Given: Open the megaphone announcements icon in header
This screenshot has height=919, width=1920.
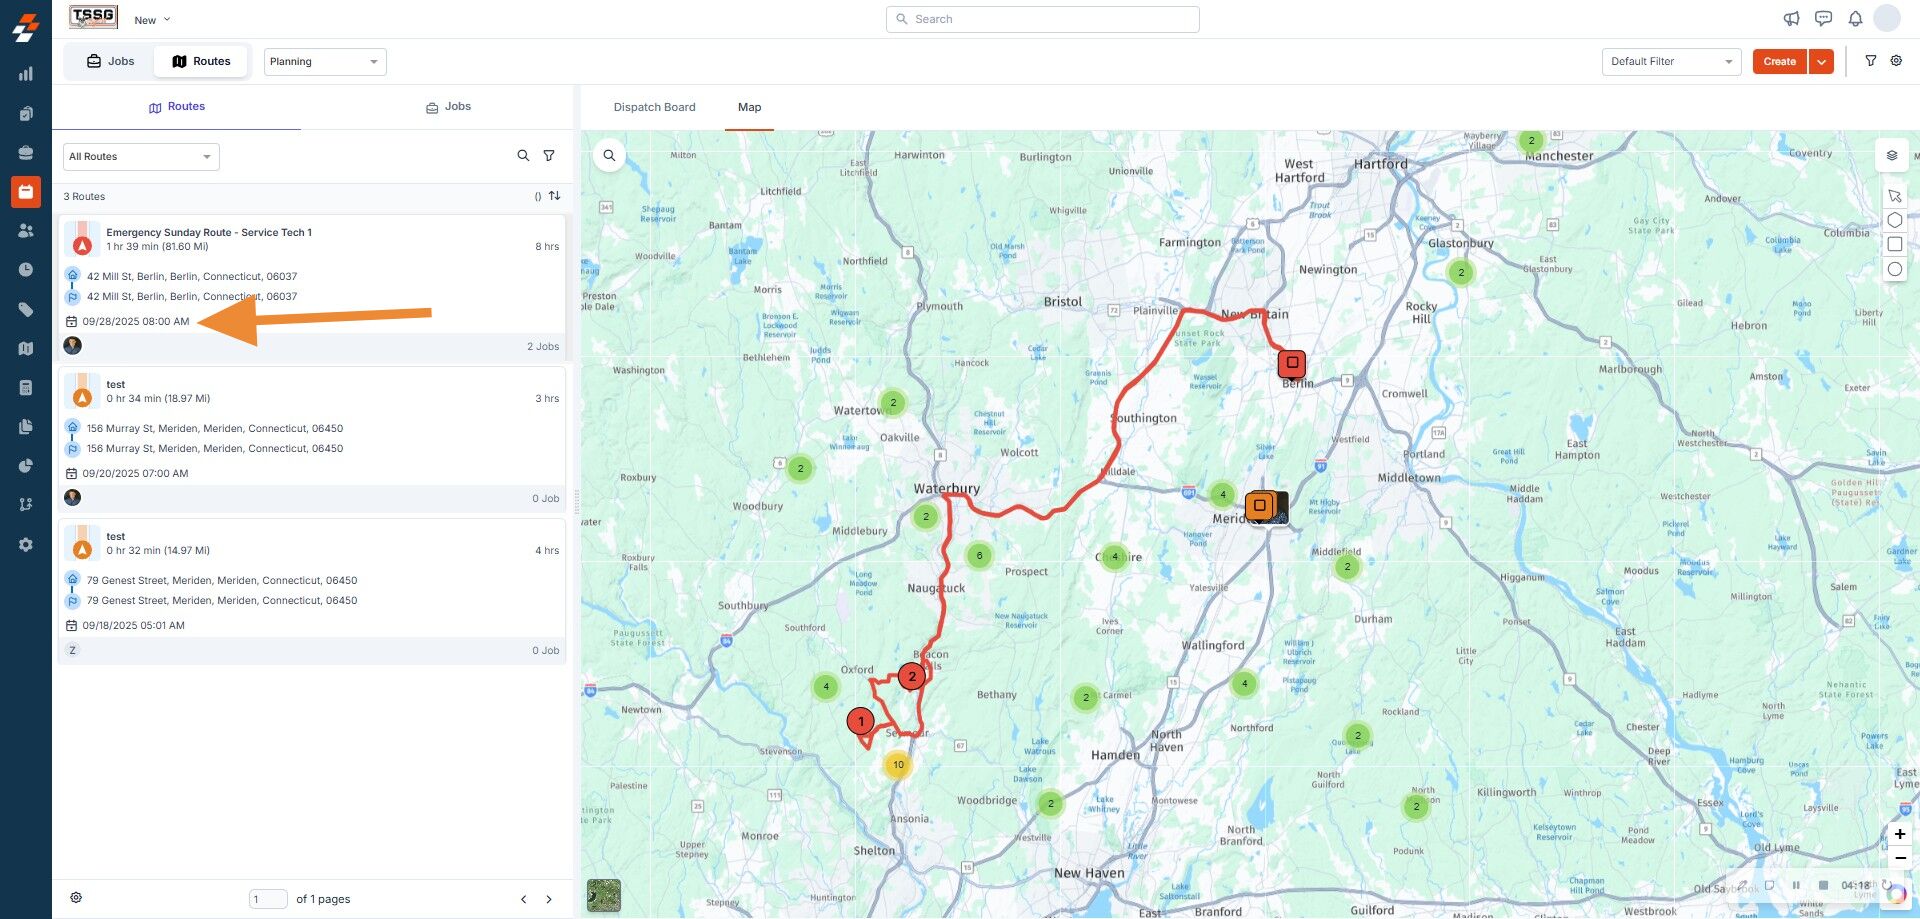Looking at the screenshot, I should (1791, 19).
